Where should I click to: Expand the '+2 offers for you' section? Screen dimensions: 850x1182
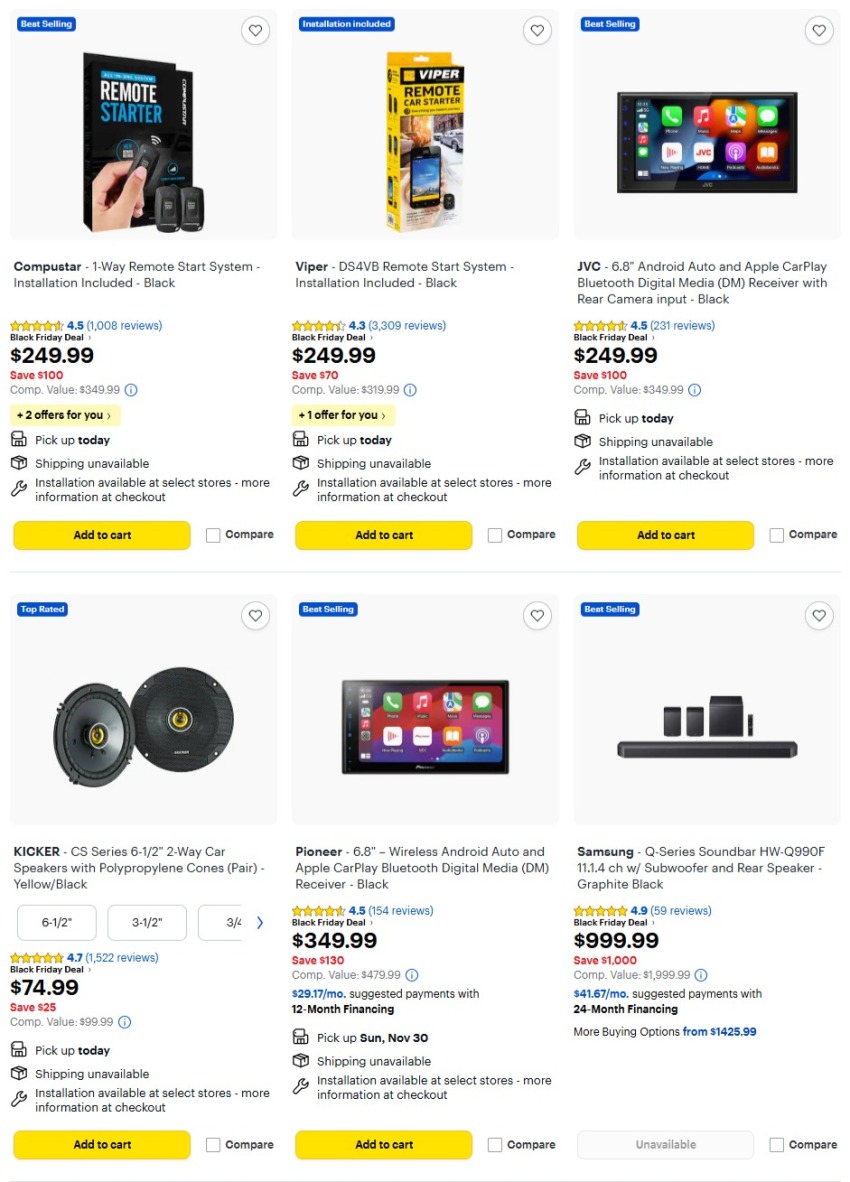point(64,414)
